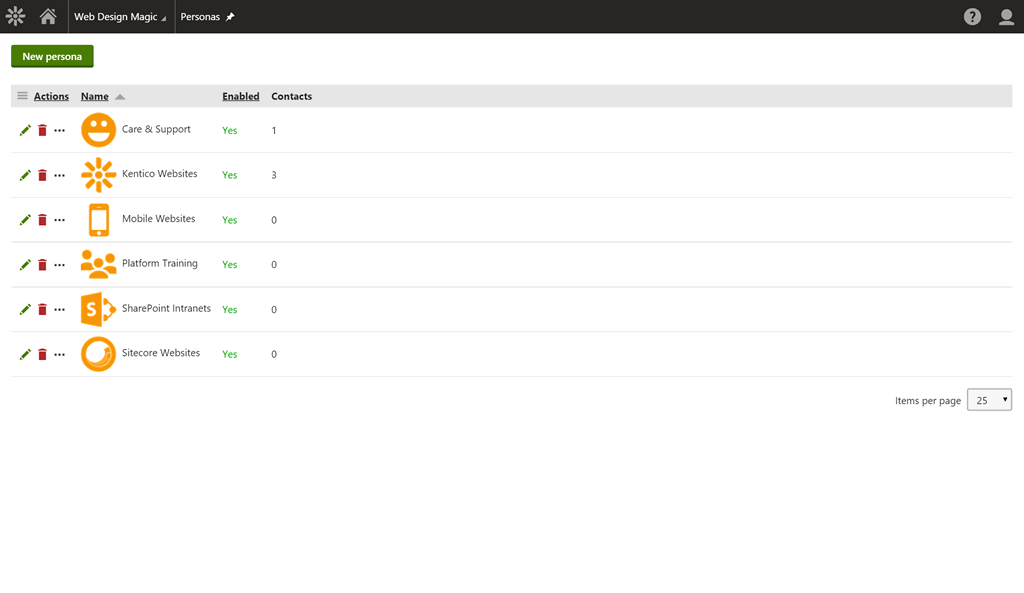Click the pencil icon for Sitecore Websites

pos(25,354)
